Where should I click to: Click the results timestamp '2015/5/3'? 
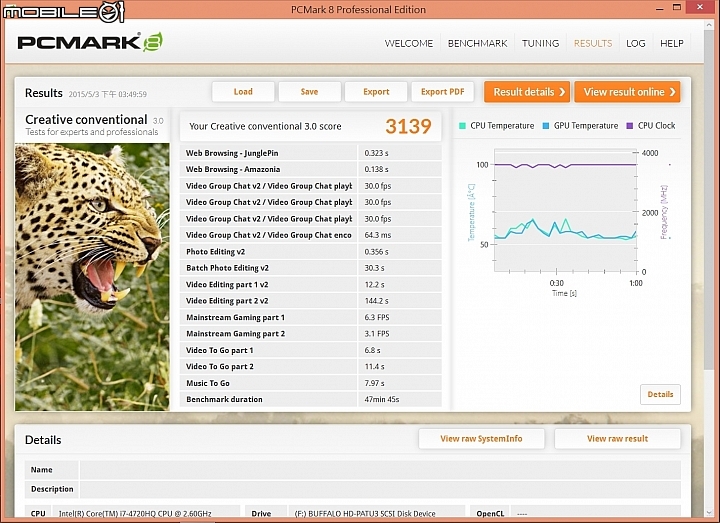(107, 94)
